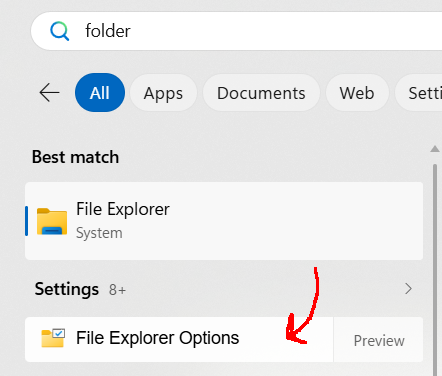Click the results list vertical scrollbar
442x376 pixels.
(x=435, y=270)
